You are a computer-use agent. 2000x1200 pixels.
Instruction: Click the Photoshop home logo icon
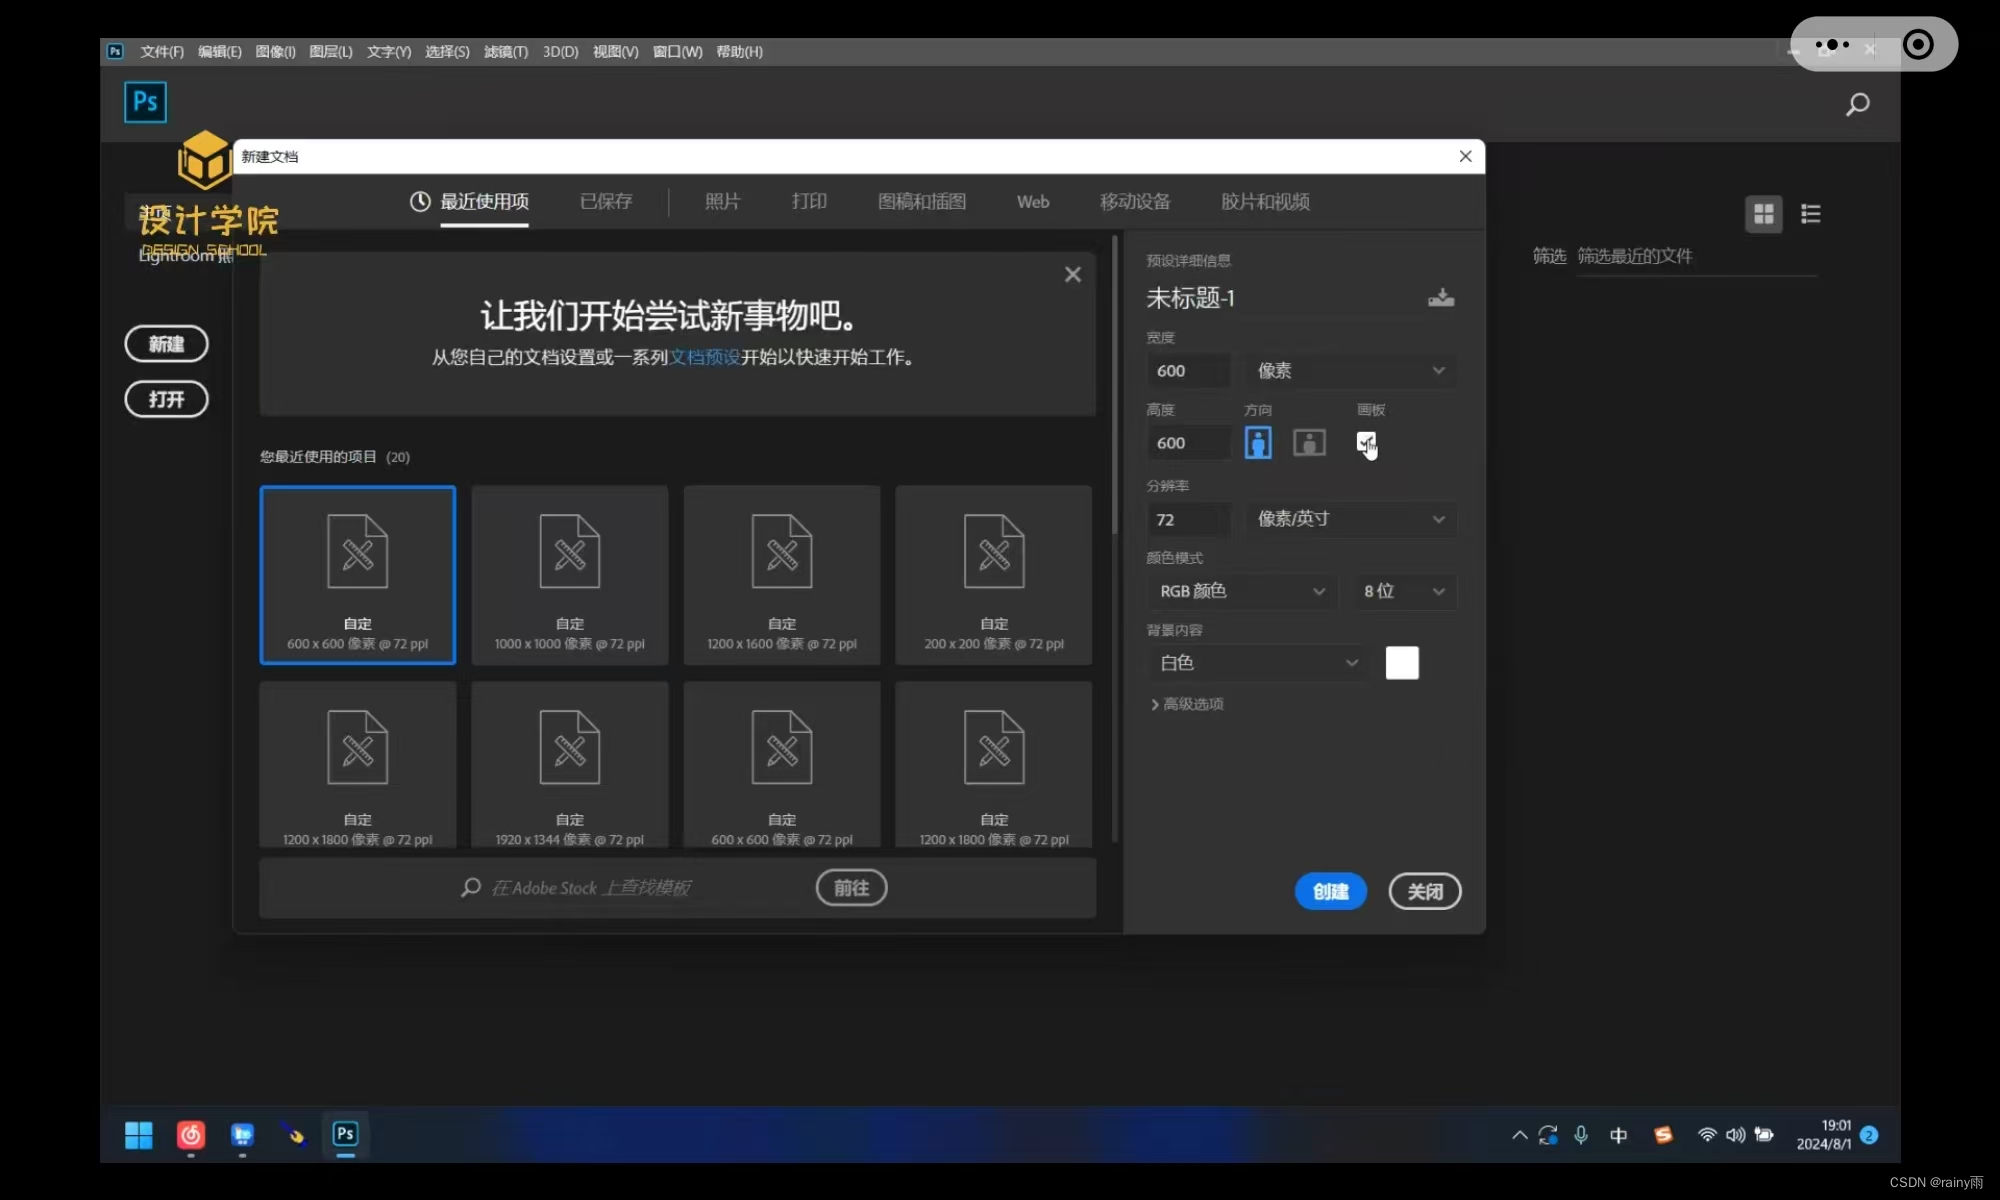[145, 102]
